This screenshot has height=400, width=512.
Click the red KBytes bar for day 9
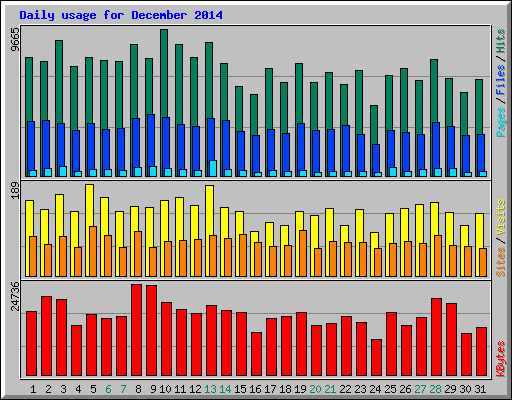[x=151, y=330]
